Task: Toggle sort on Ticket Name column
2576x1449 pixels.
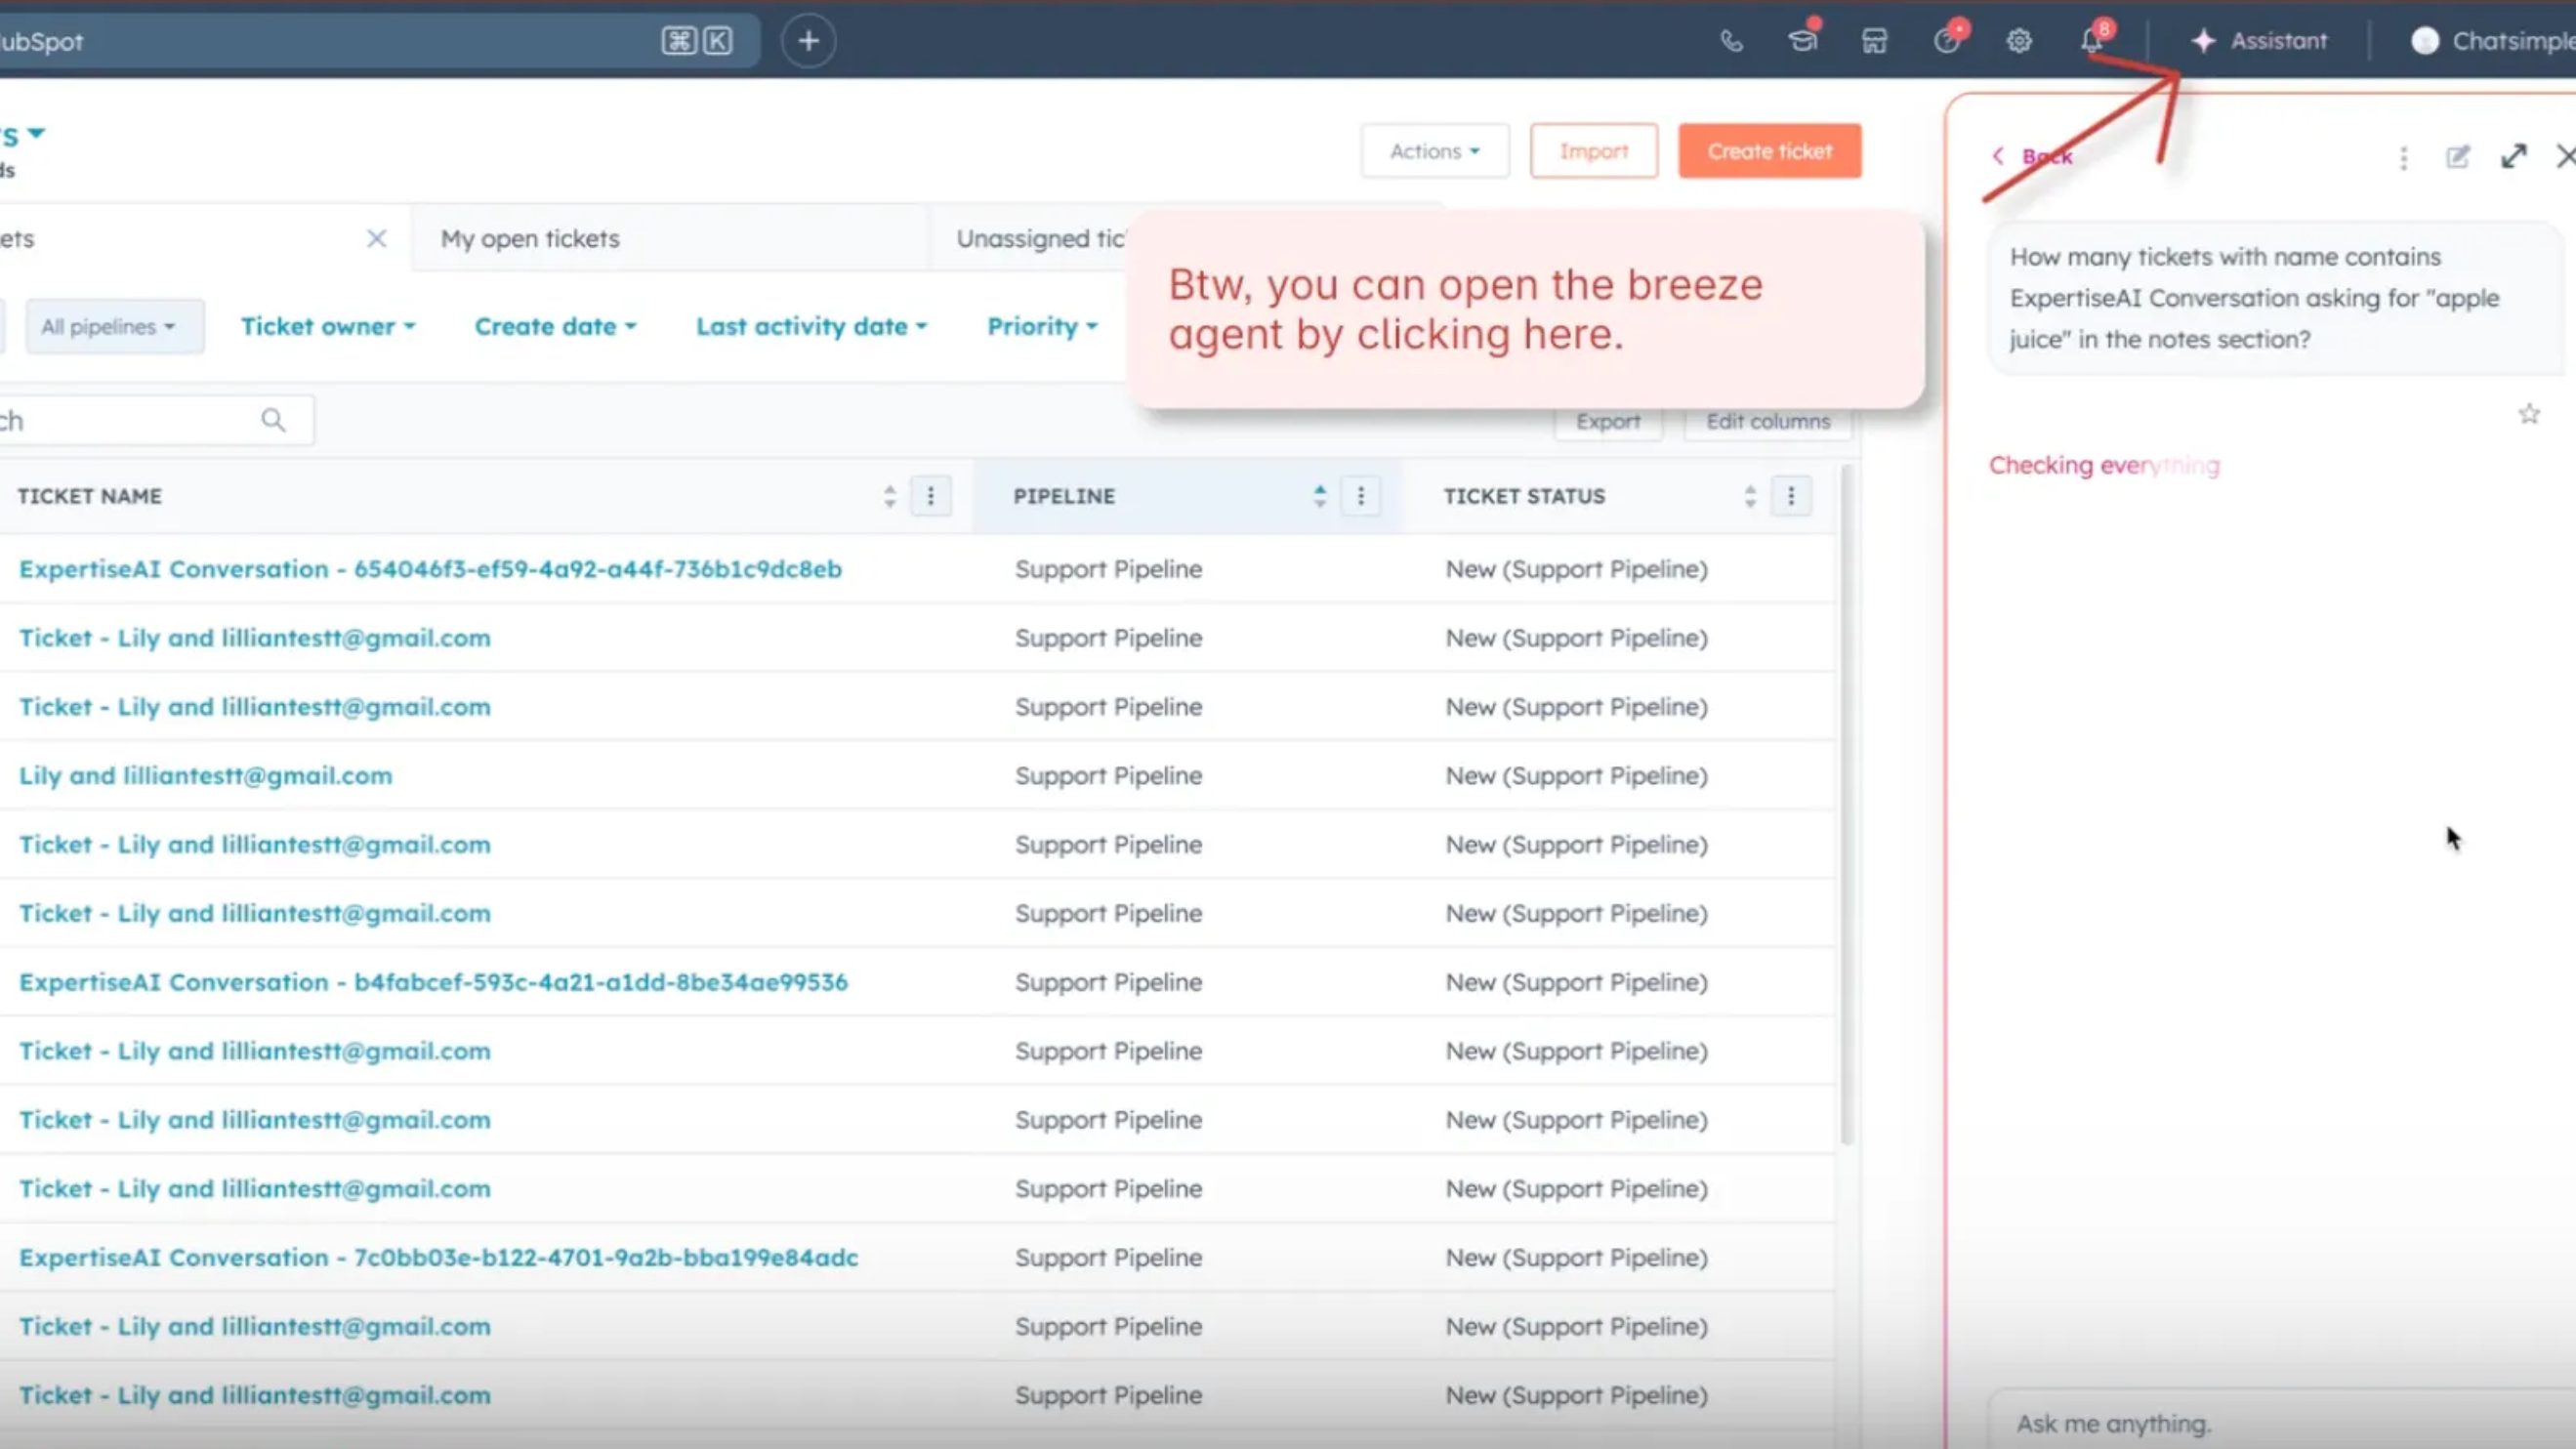Action: coord(889,495)
